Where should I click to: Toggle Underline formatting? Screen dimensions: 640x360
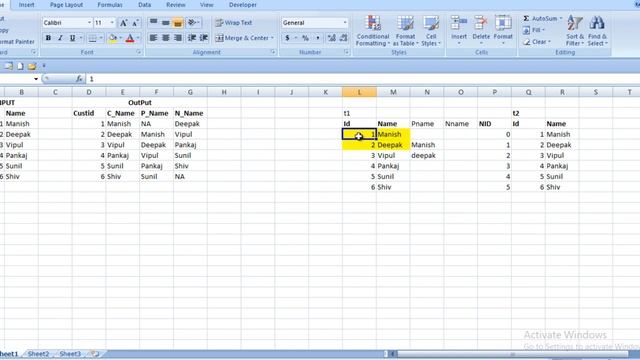point(72,38)
